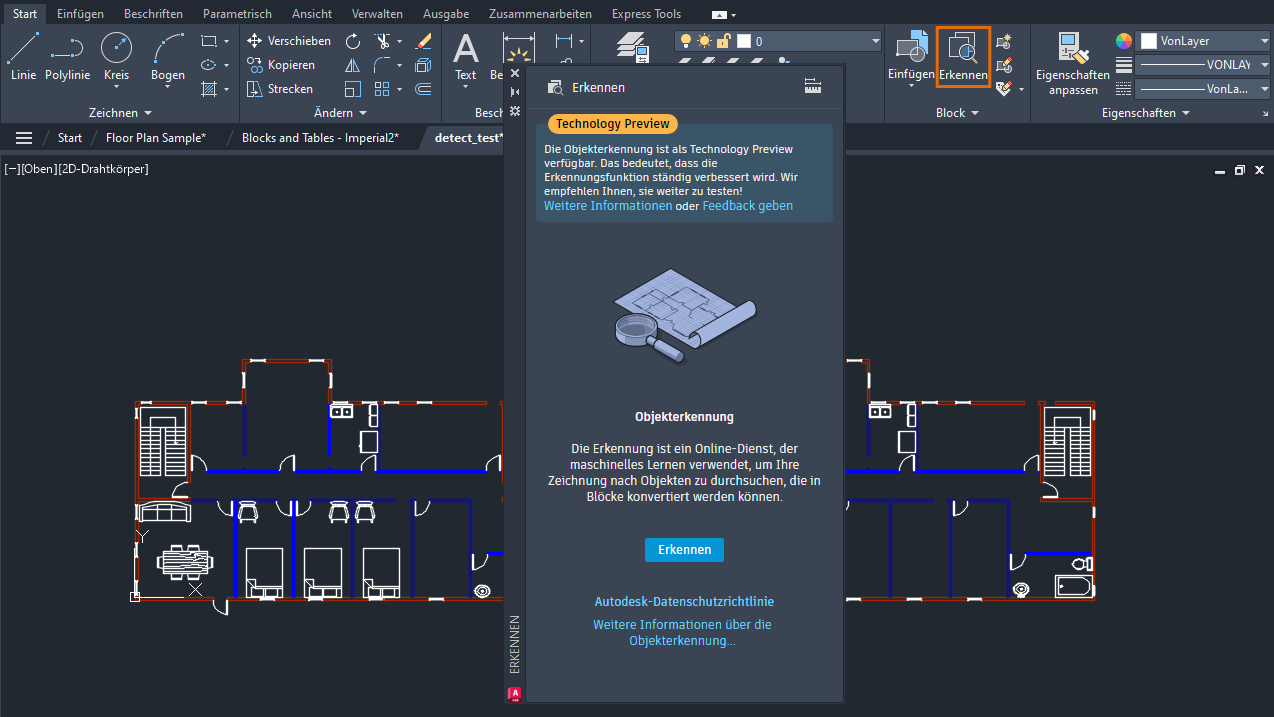Screen dimensions: 1274x717
Task: Open the Zusammenarbeiten ribbon tab
Action: pyautogui.click(x=540, y=14)
